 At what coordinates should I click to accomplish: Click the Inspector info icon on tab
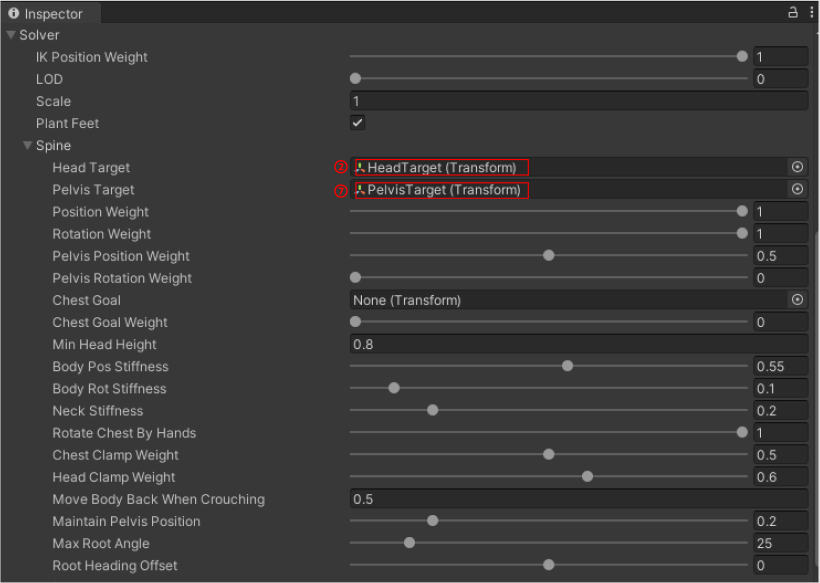(x=14, y=13)
